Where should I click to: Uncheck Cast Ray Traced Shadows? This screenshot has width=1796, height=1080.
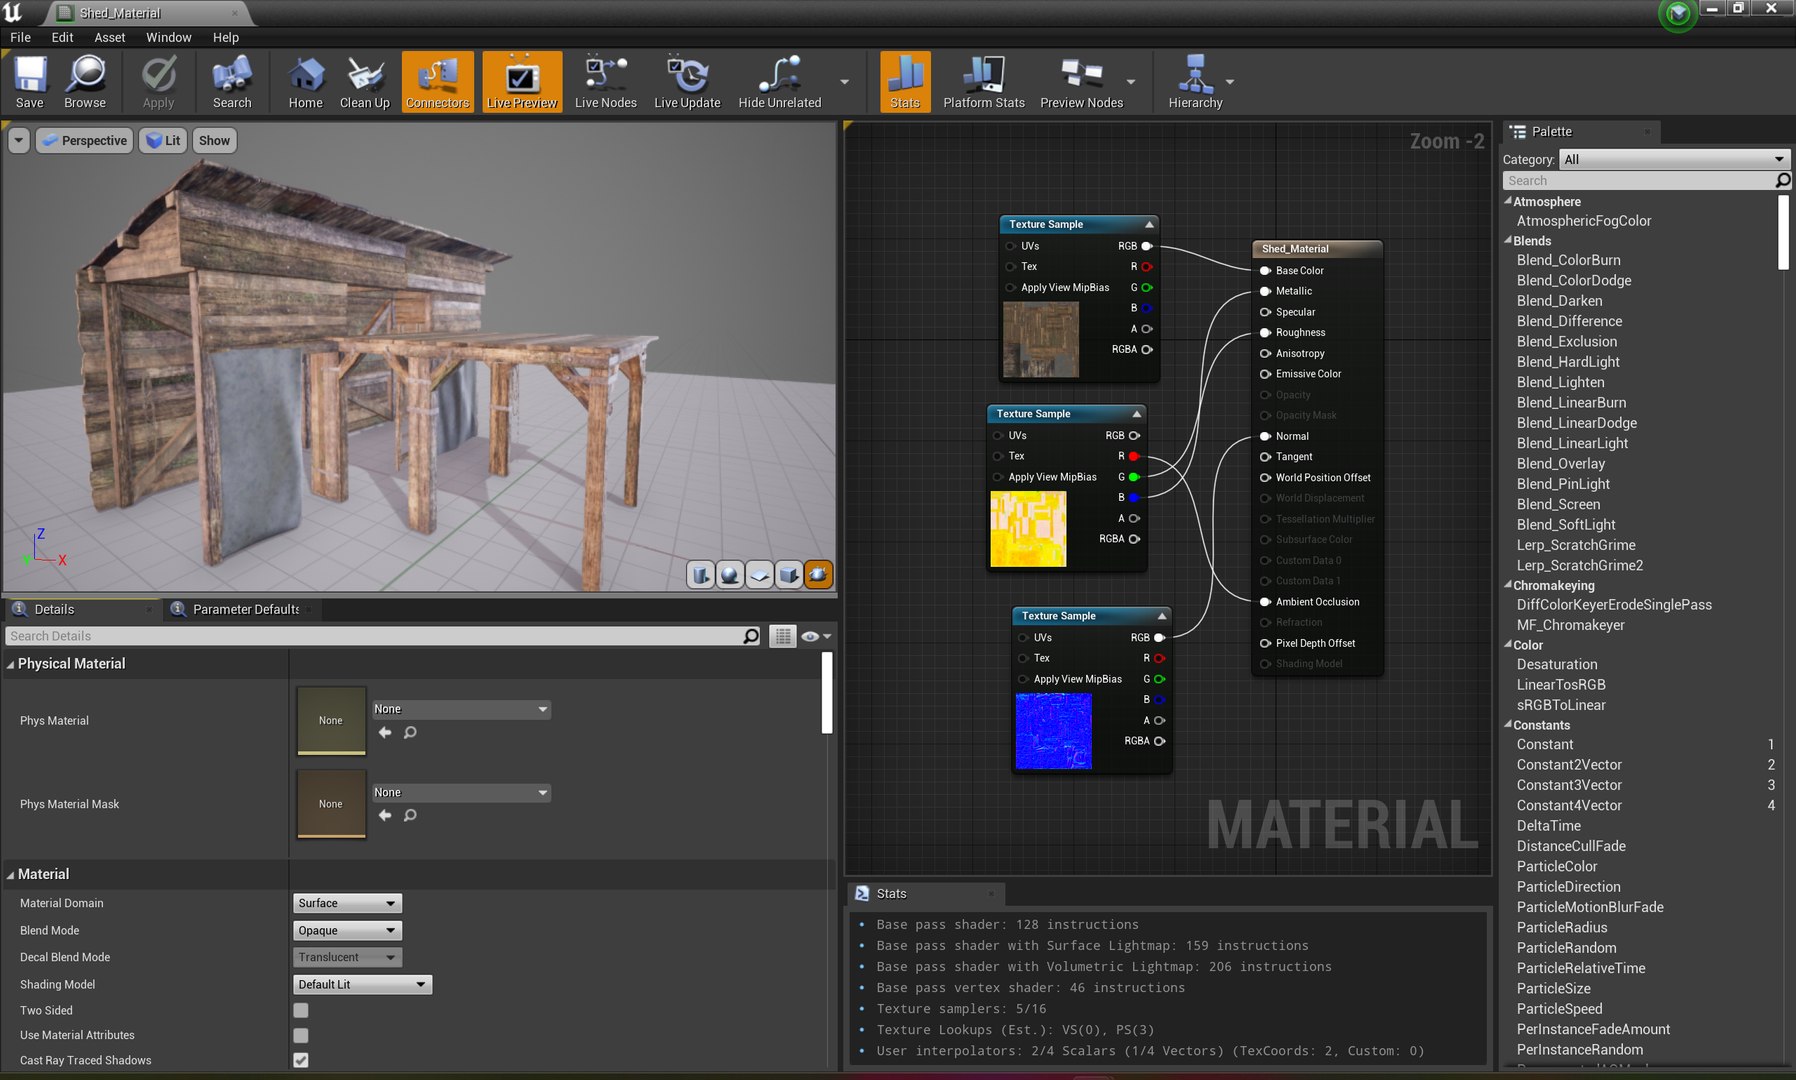301,1060
